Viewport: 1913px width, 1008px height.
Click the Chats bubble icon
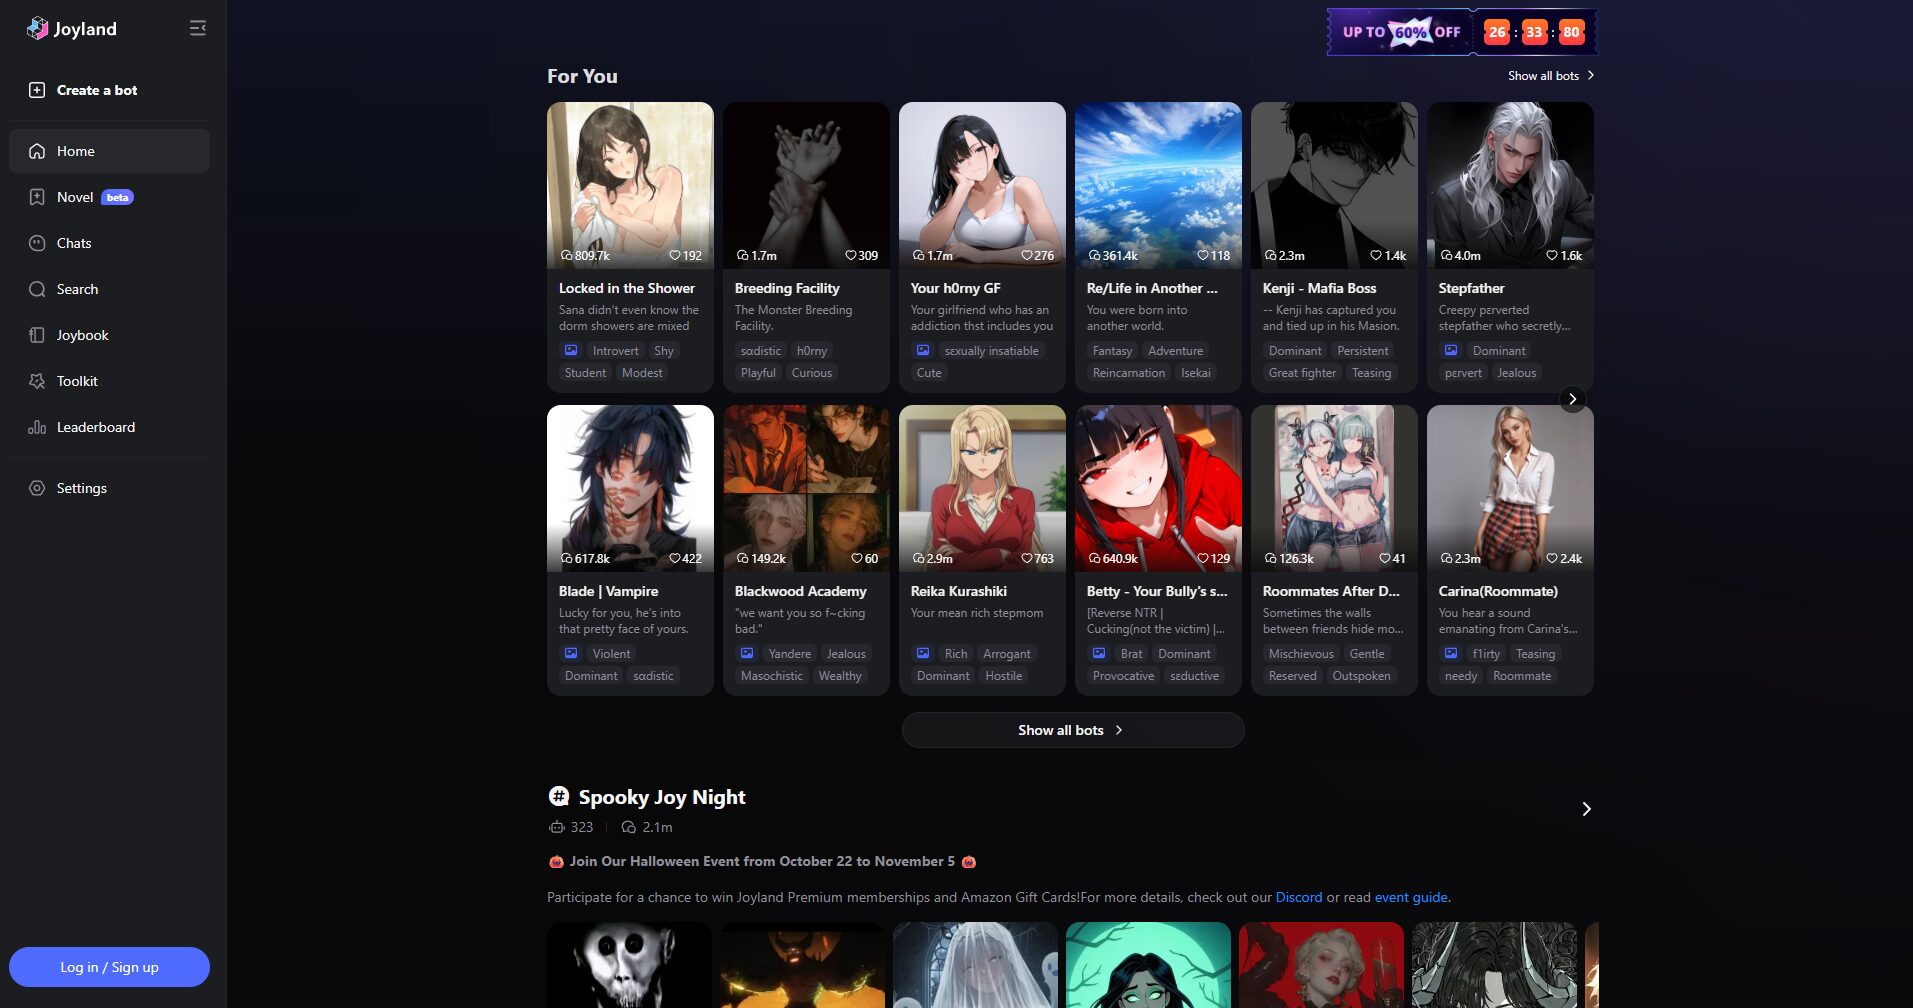pos(37,243)
